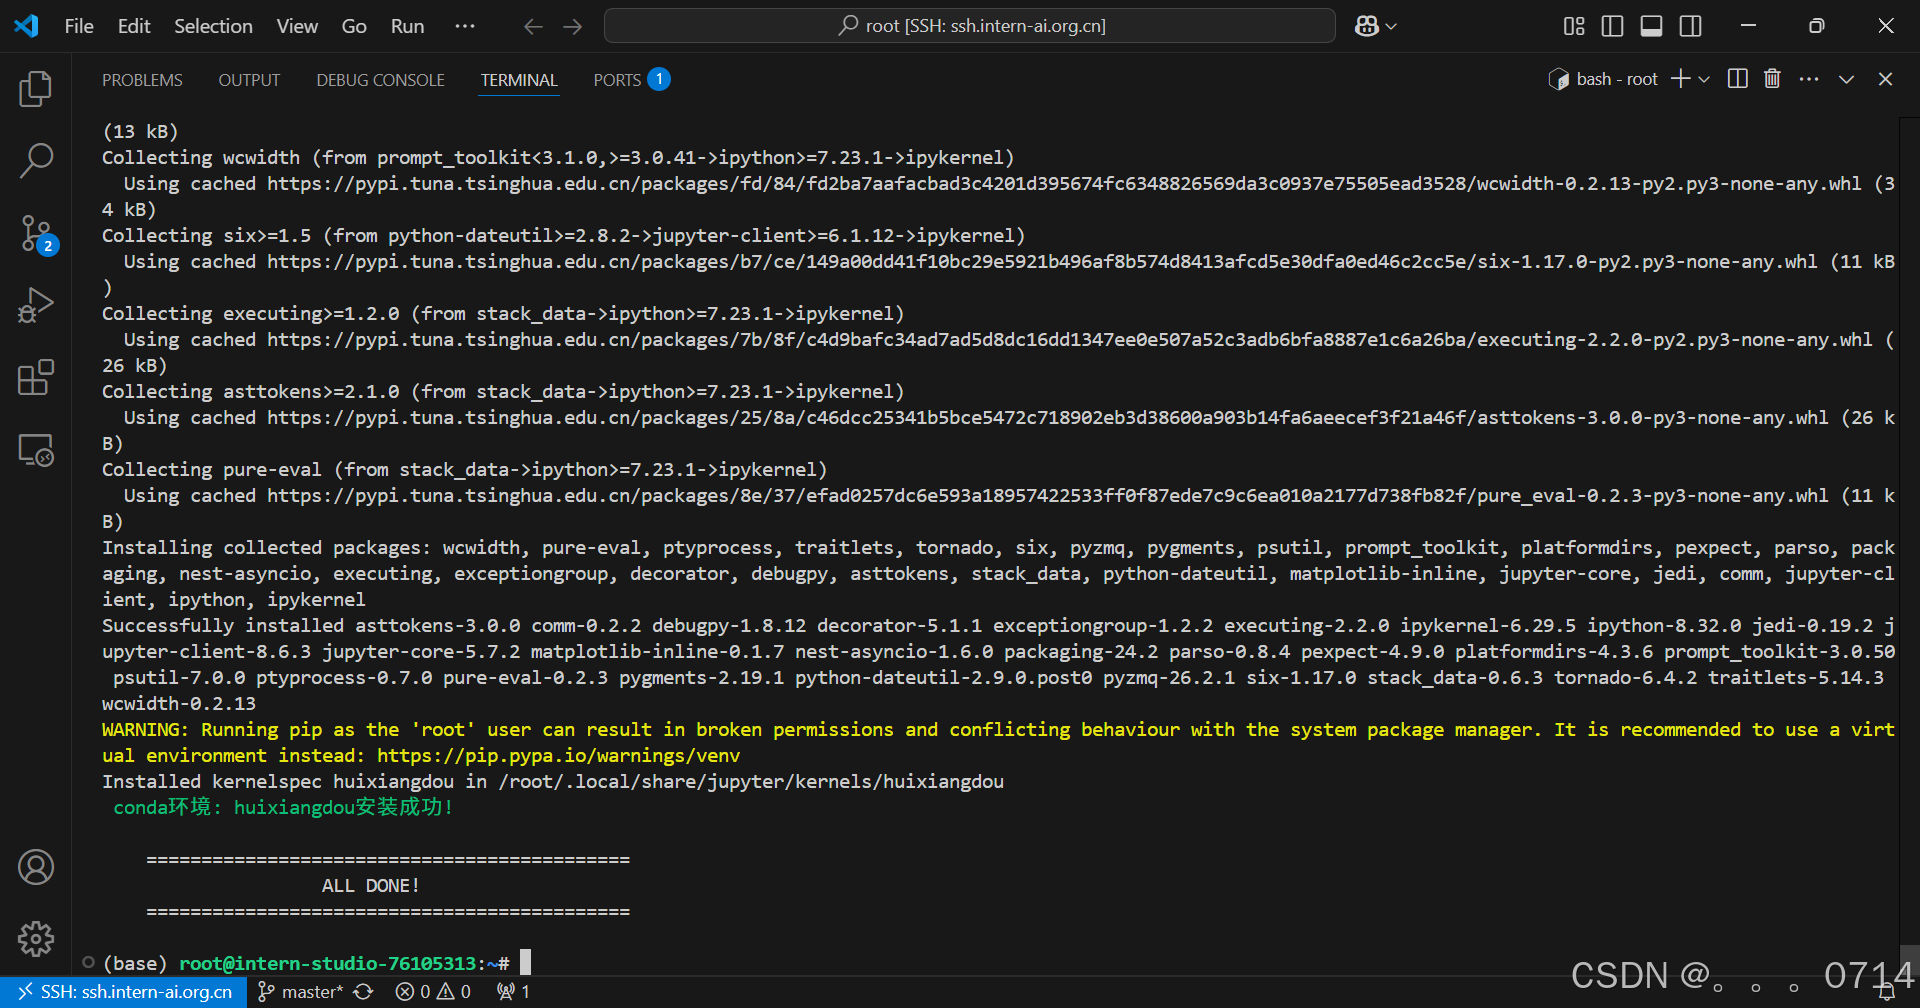Expand the menu bar overflow ellipsis

[465, 26]
